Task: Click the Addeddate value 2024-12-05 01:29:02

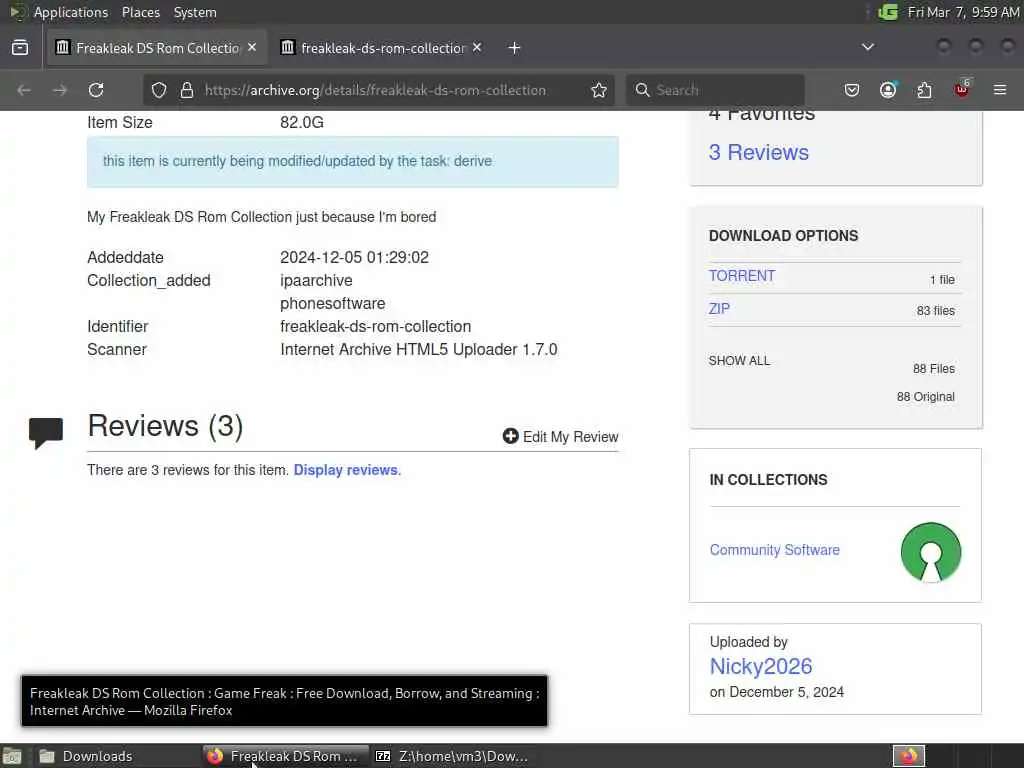Action: click(x=355, y=257)
